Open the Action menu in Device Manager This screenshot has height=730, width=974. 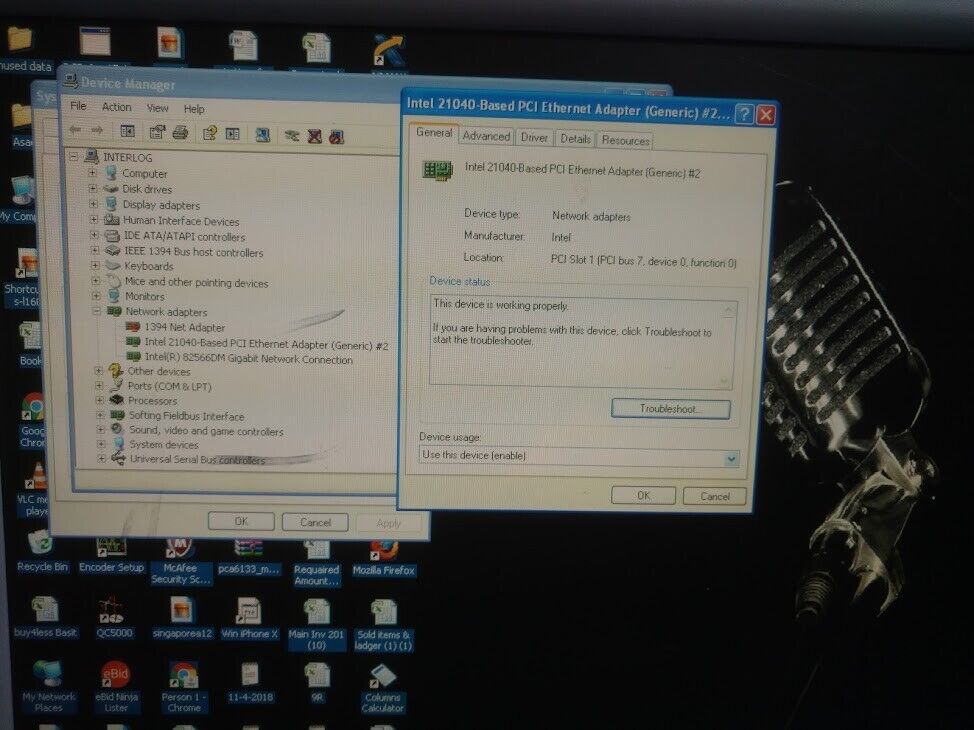116,107
